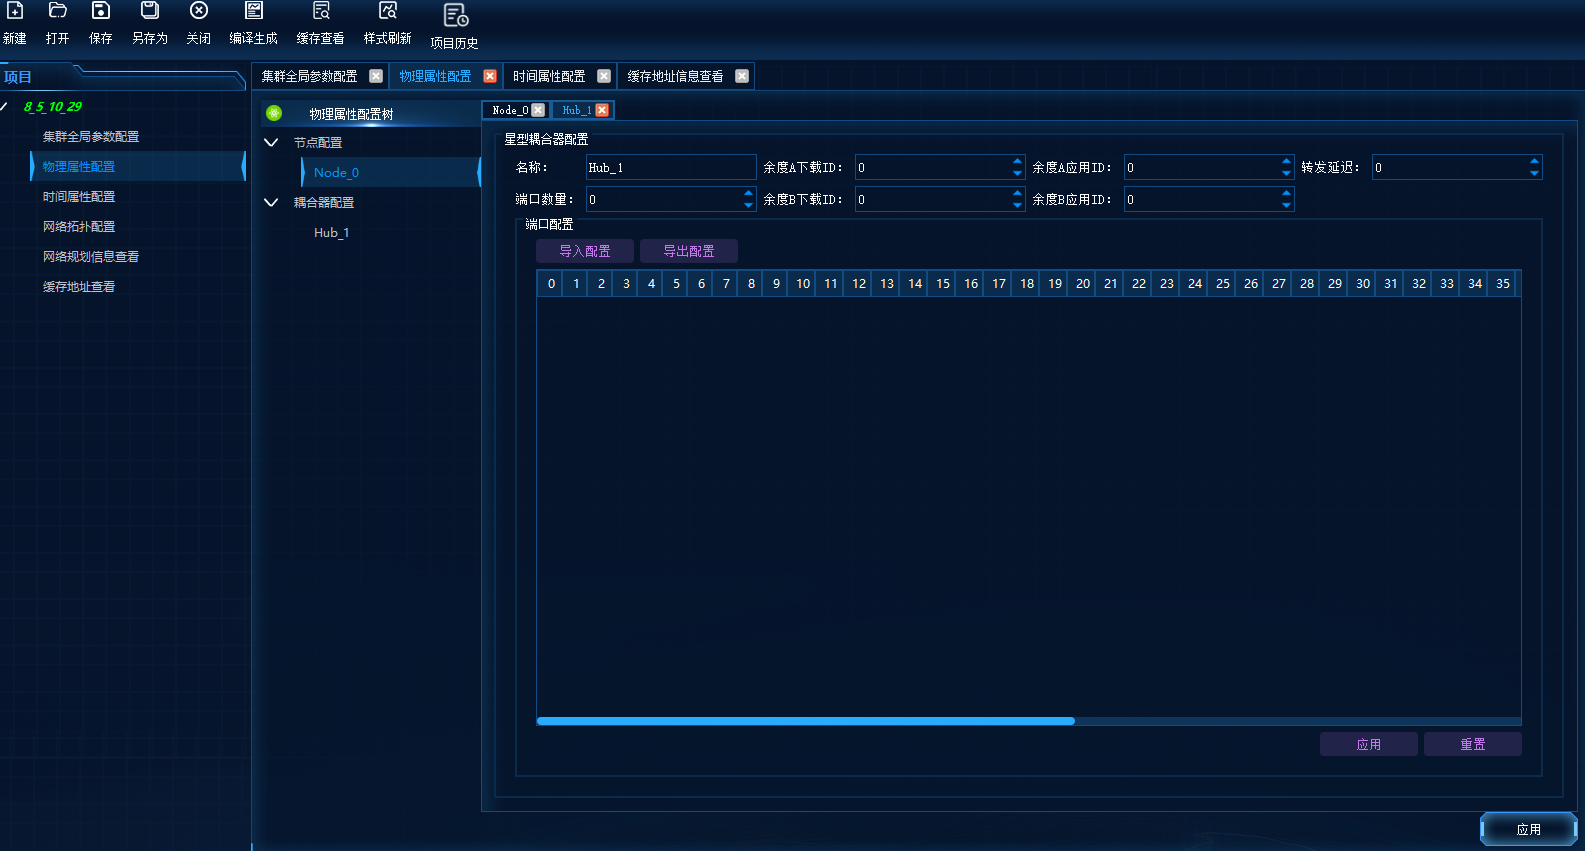This screenshot has width=1585, height=851.
Task: Click the 打开 (Open) toolbar icon
Action: click(57, 11)
